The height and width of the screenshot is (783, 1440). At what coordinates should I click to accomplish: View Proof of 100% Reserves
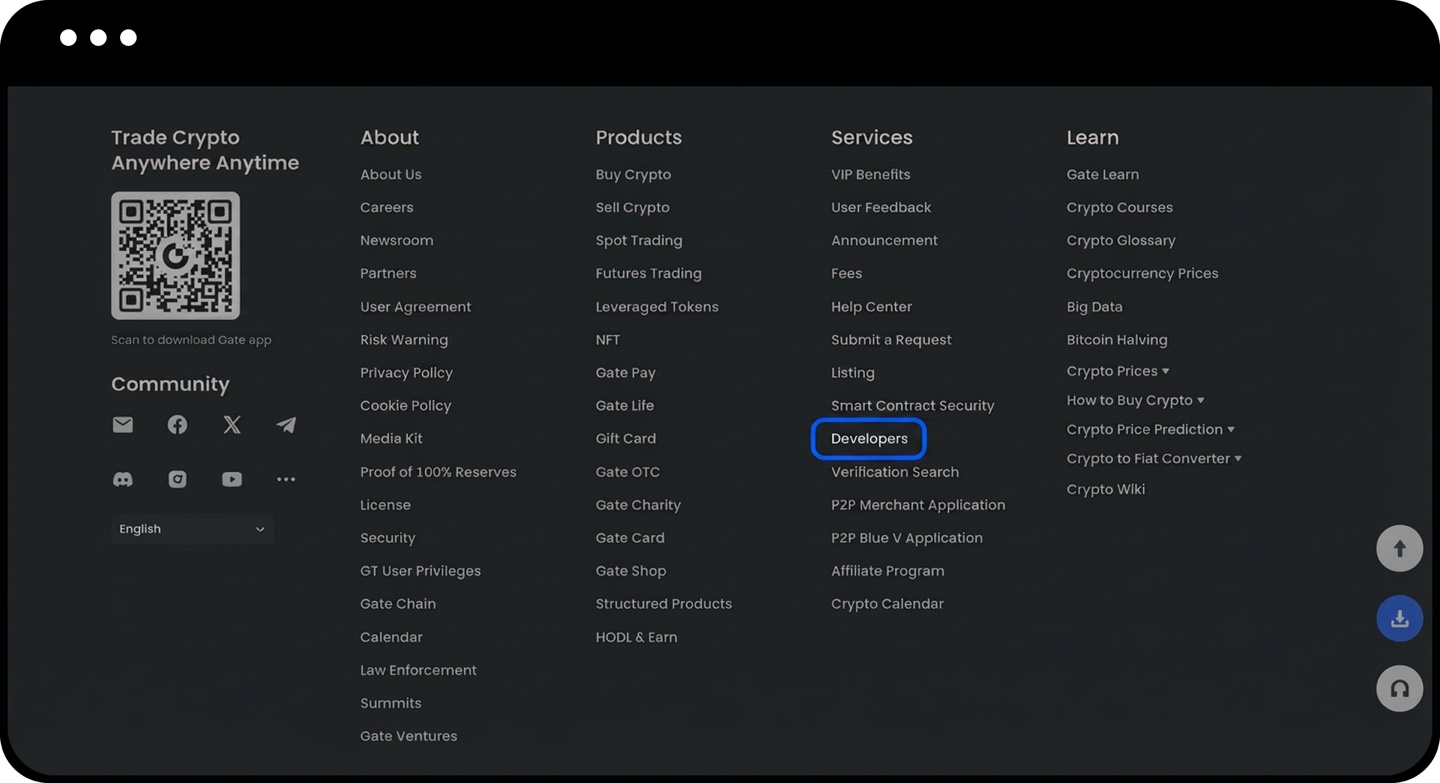pos(438,472)
